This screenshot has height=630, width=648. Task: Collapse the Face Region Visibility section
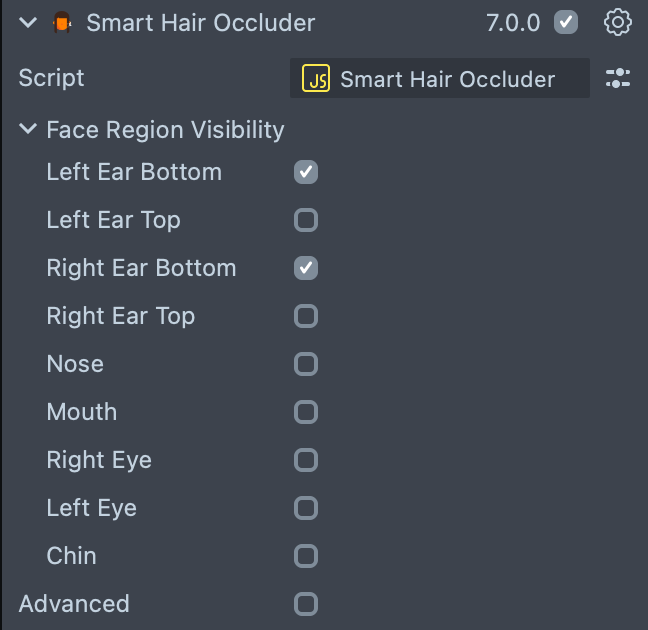27,130
